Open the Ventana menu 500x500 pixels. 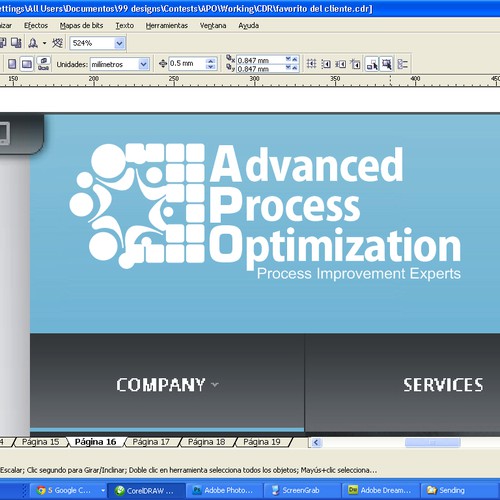(213, 26)
